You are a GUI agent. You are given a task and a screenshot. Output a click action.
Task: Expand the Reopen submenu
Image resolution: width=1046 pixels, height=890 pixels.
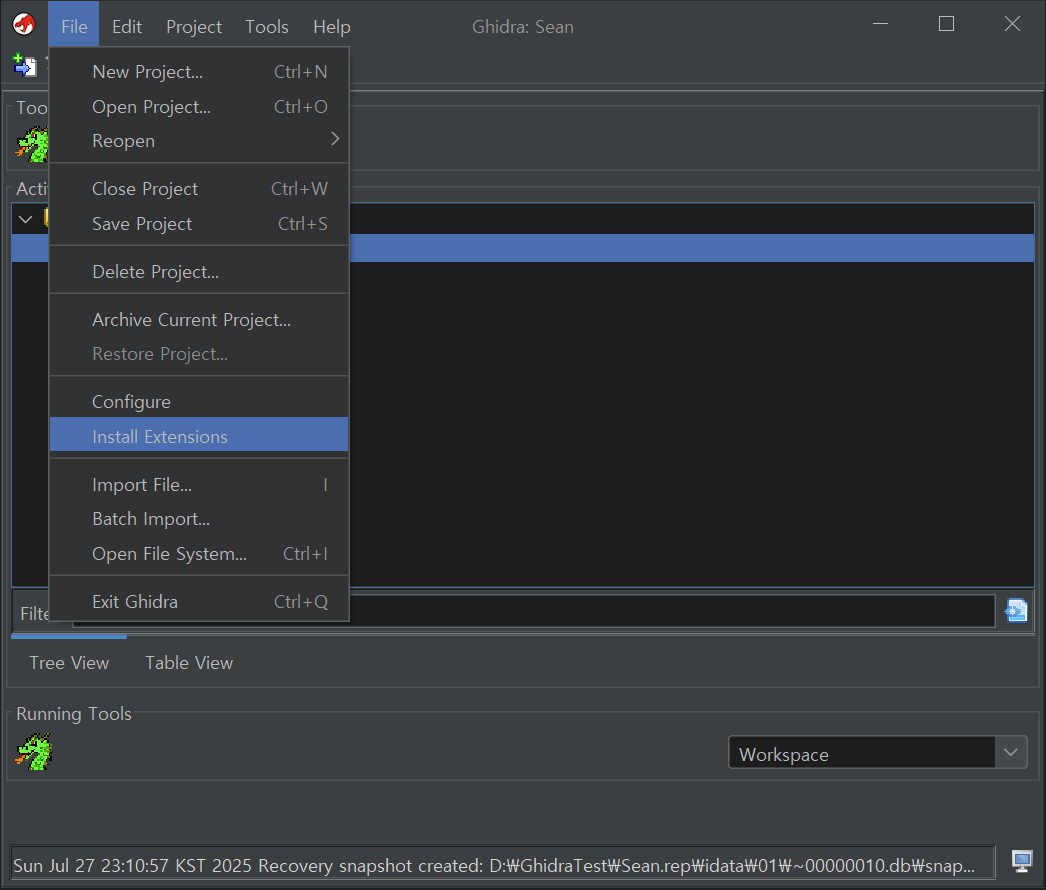pyautogui.click(x=199, y=141)
